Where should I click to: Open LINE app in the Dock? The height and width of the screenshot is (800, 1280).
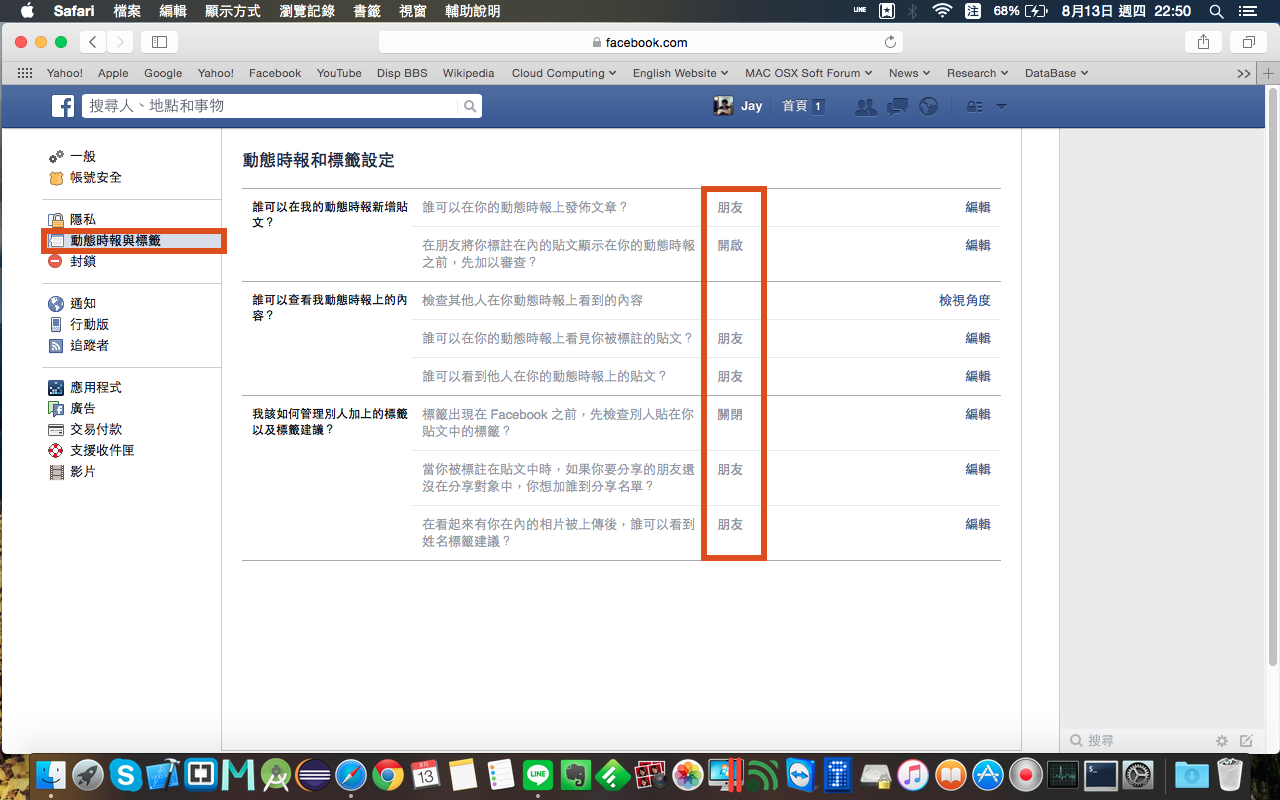pos(539,775)
